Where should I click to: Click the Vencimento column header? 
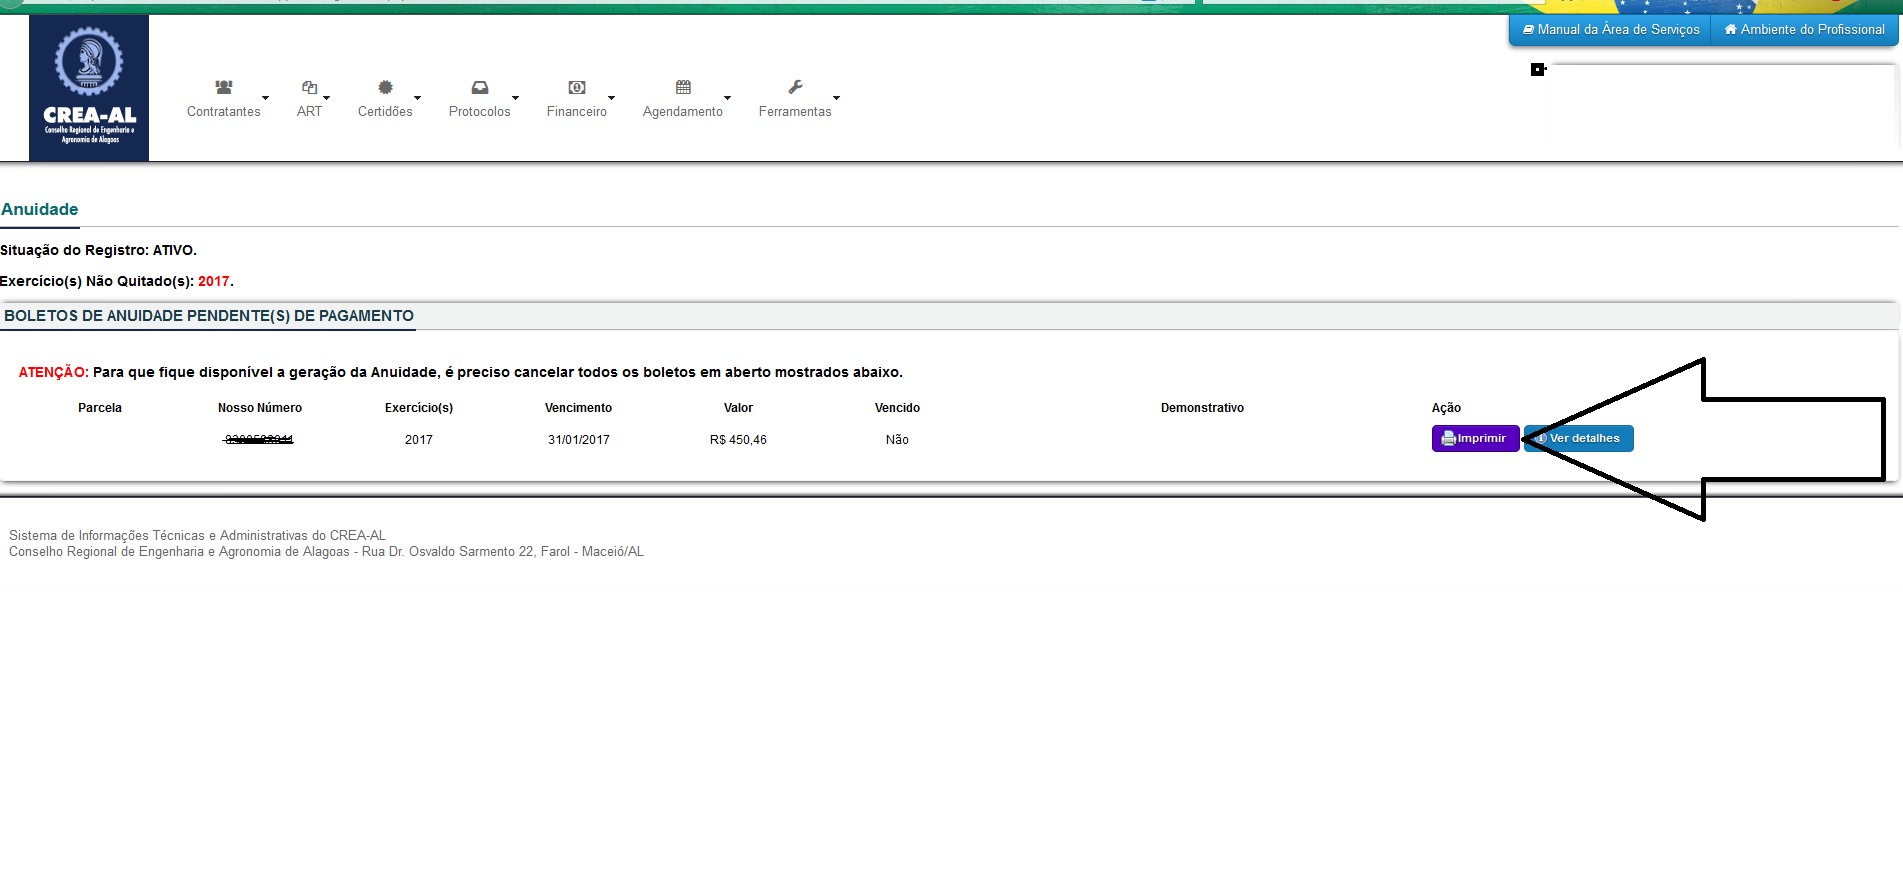[x=578, y=408]
